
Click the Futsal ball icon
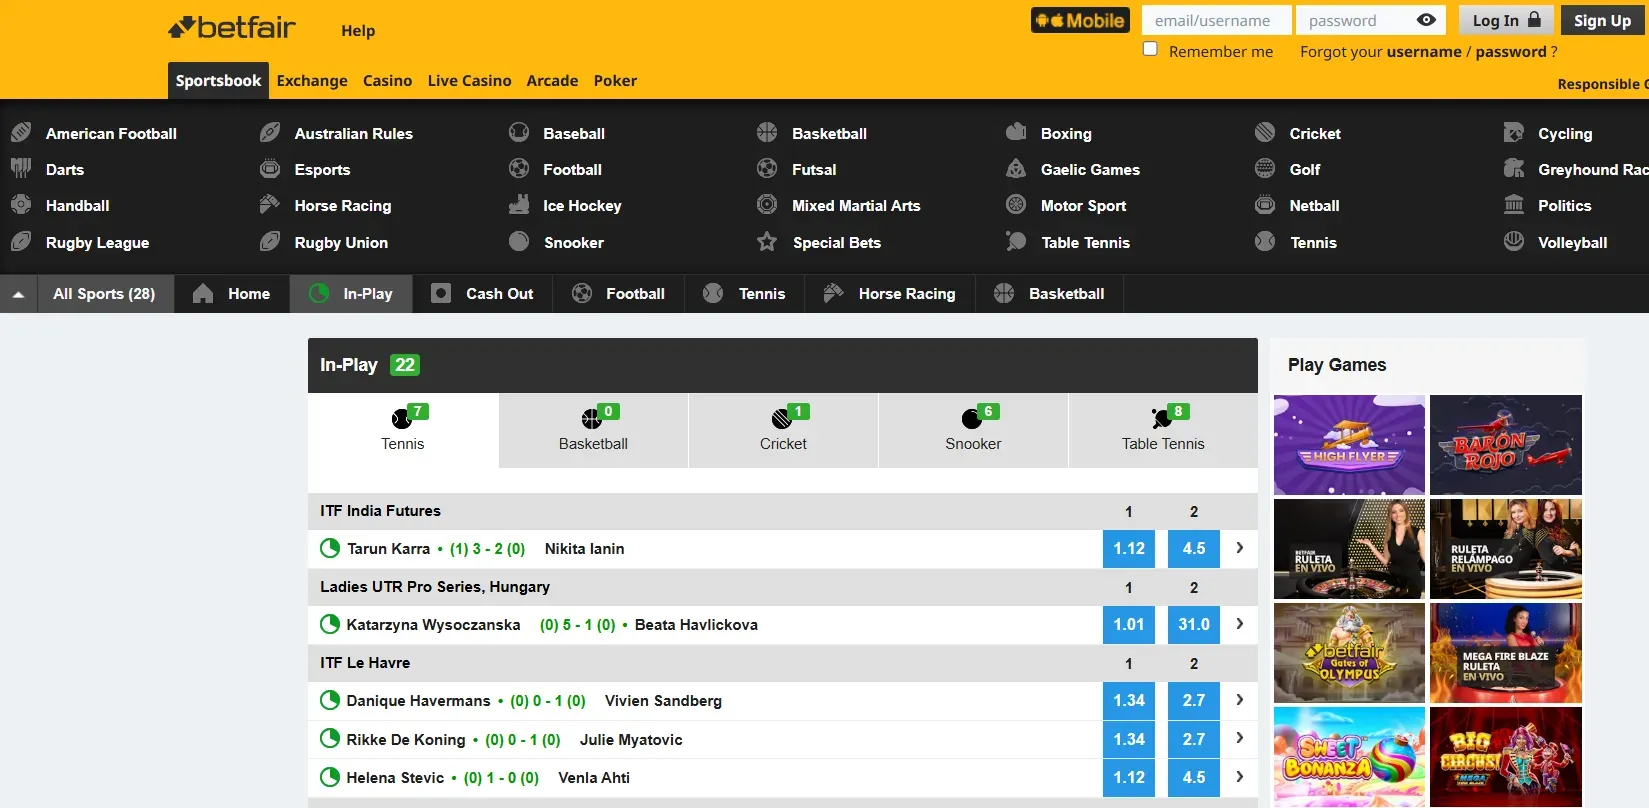(x=767, y=168)
